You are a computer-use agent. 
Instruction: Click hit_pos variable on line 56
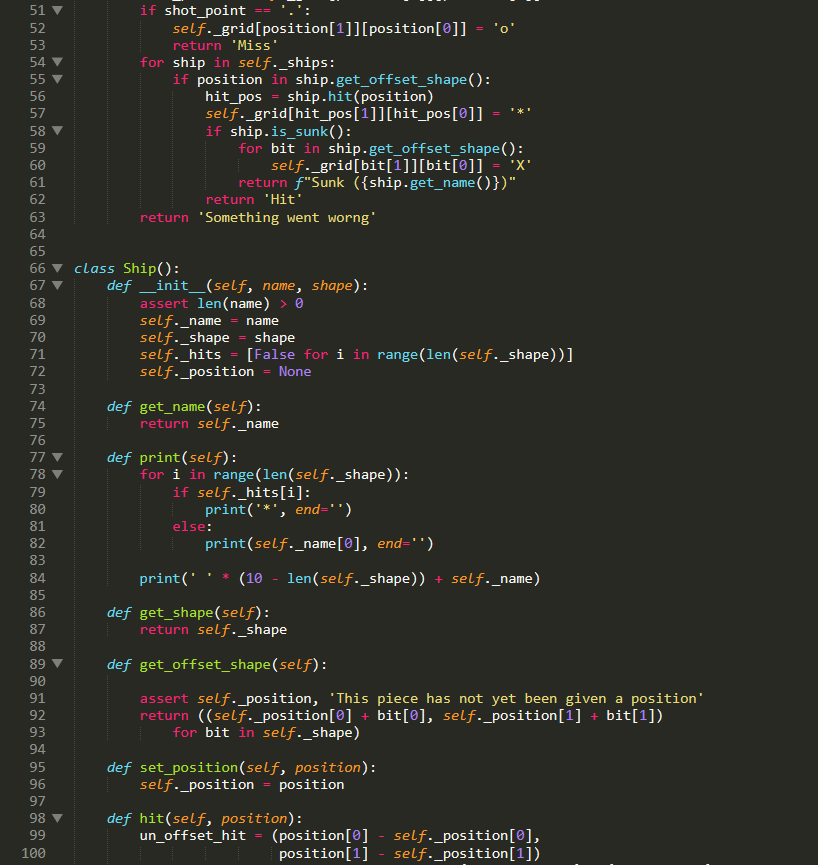234,97
